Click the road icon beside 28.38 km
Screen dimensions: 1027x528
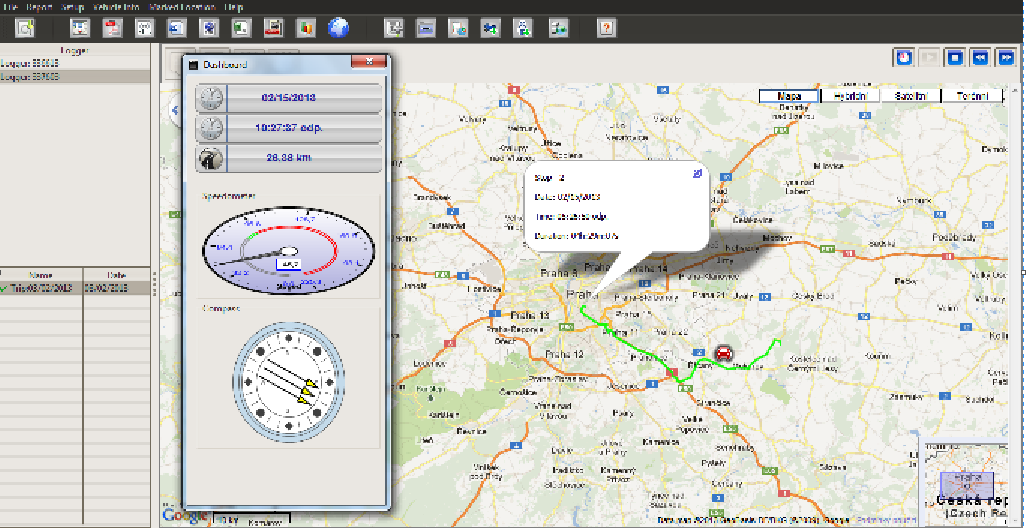(x=211, y=159)
